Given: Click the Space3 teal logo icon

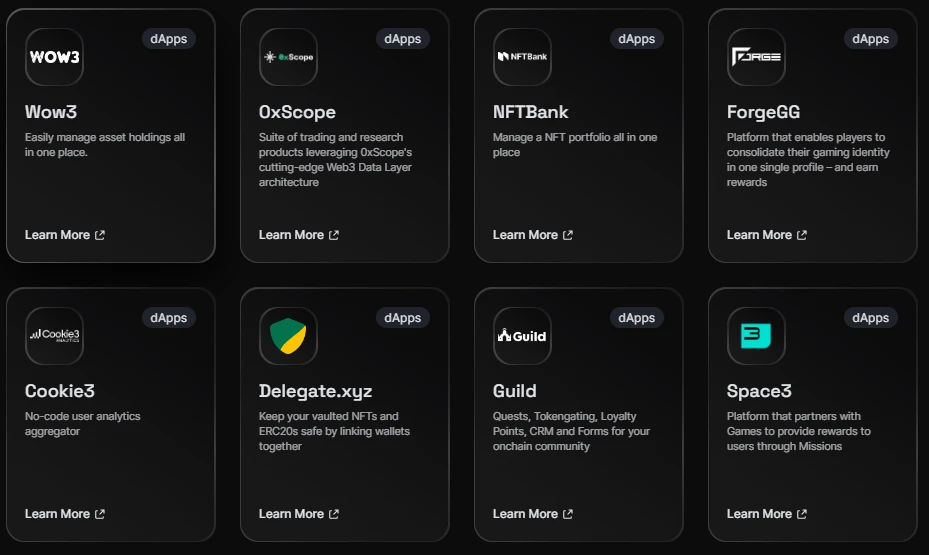Looking at the screenshot, I should tap(756, 335).
